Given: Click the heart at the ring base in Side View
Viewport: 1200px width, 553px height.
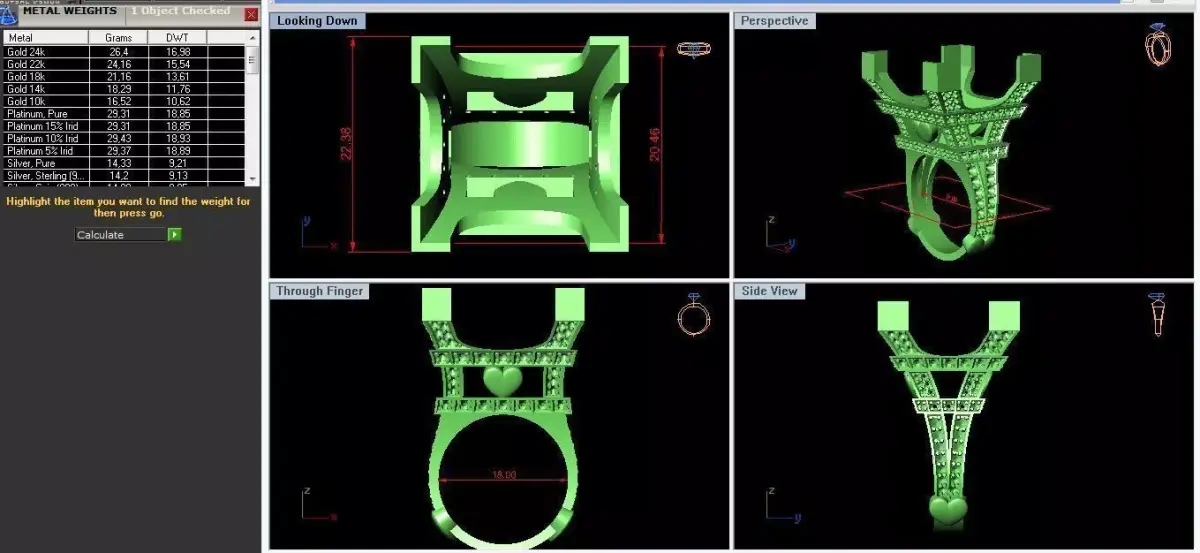Looking at the screenshot, I should coord(947,511).
